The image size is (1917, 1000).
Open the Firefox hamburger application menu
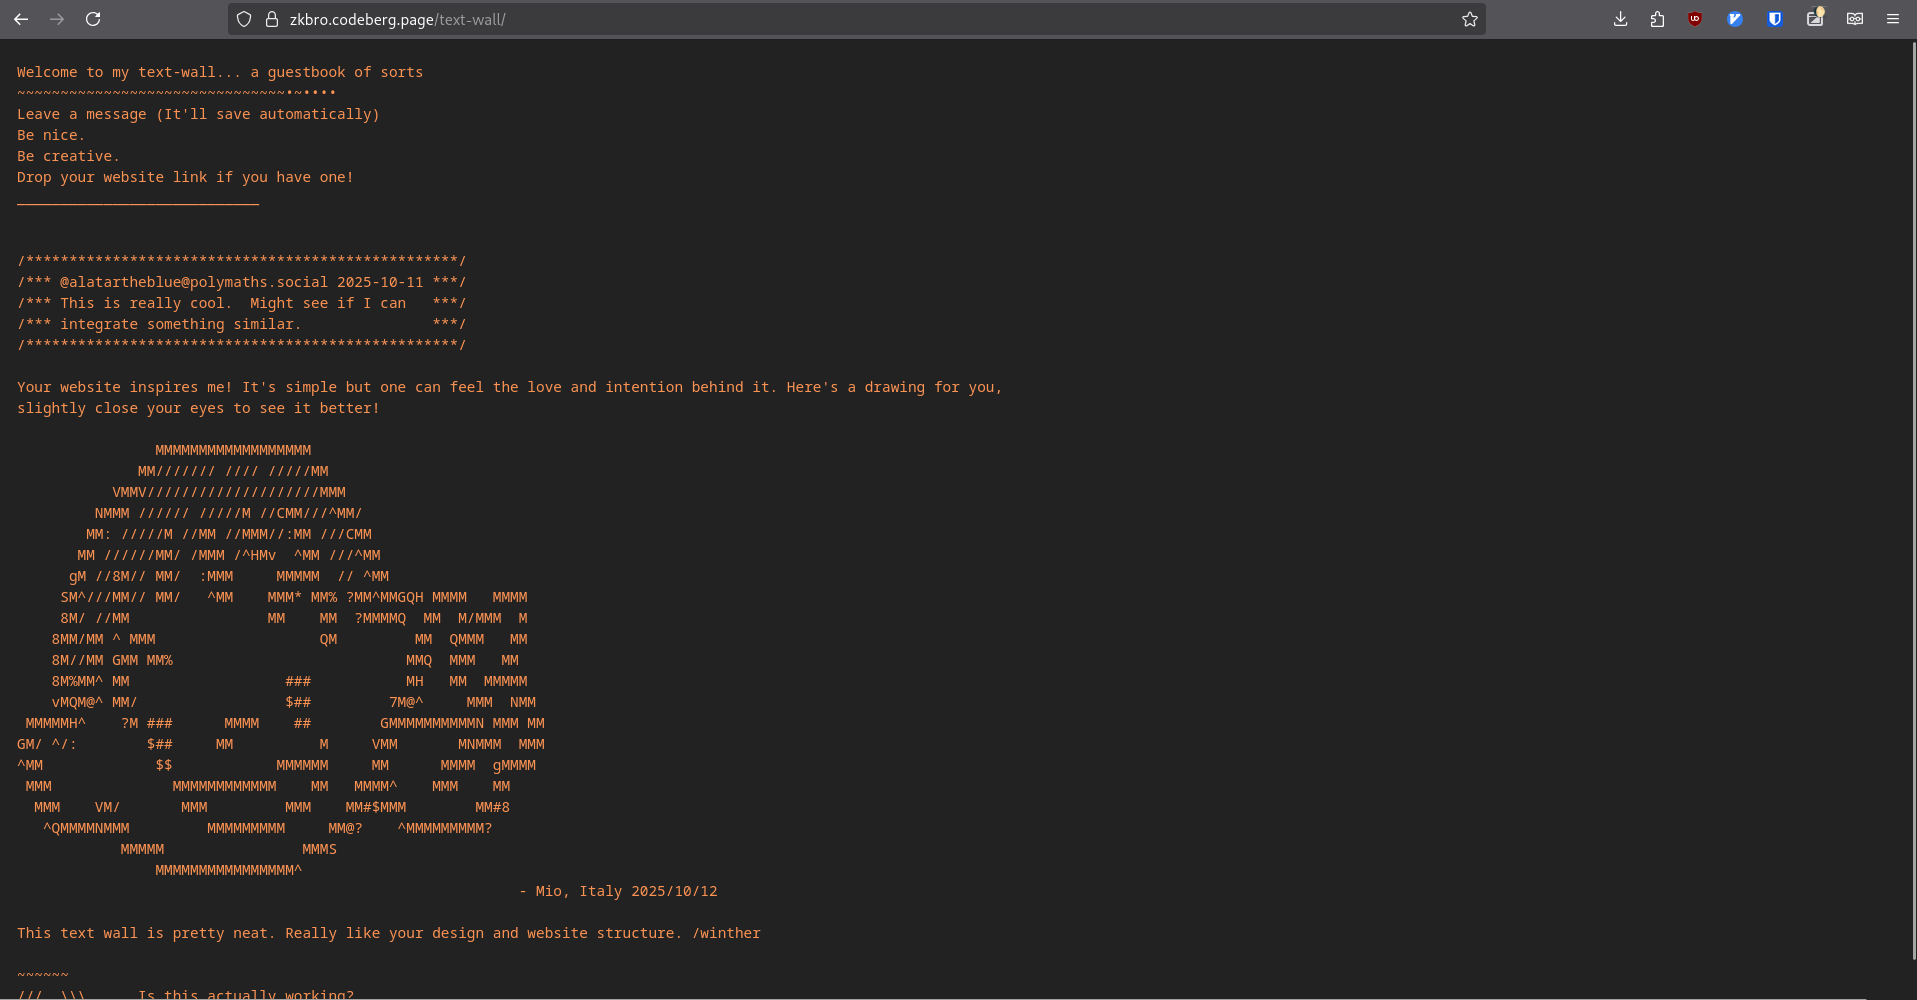1893,19
